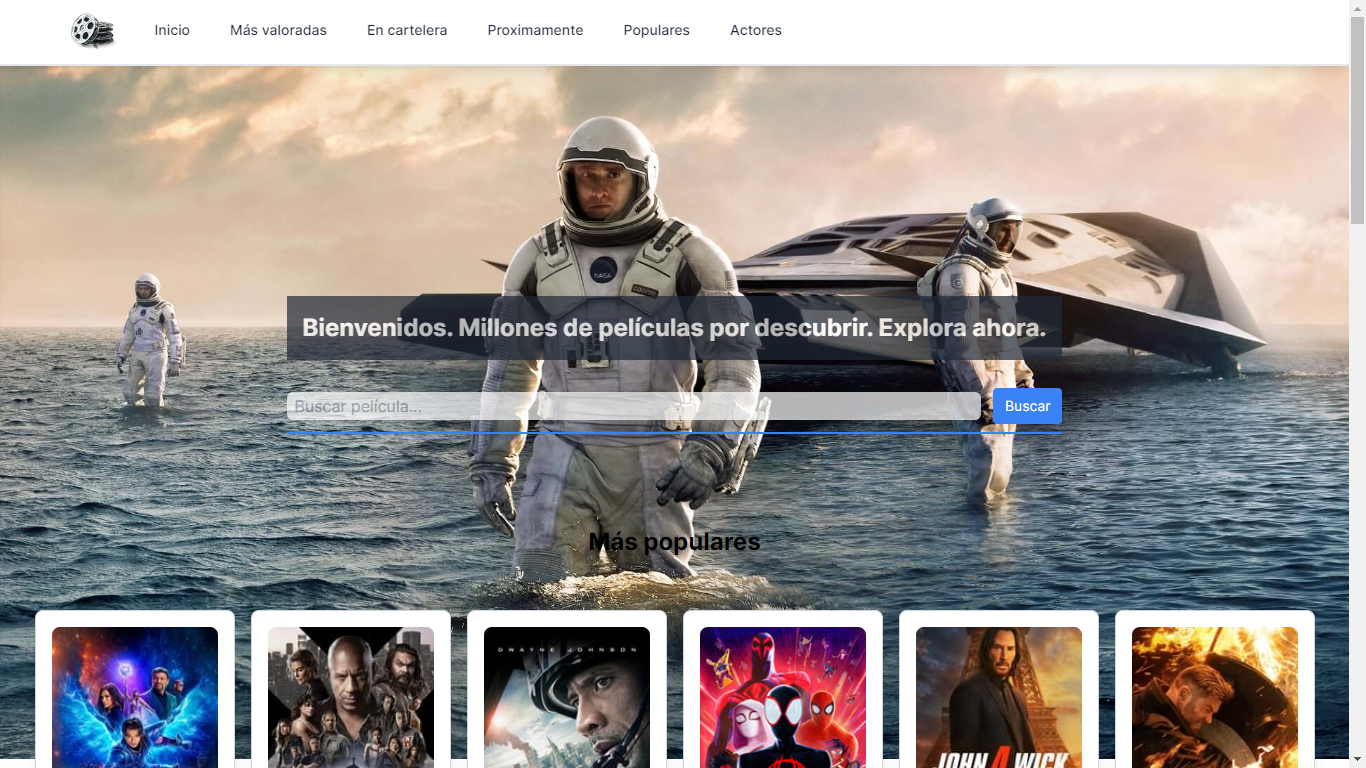
Task: Open the Populares section
Action: coord(656,30)
